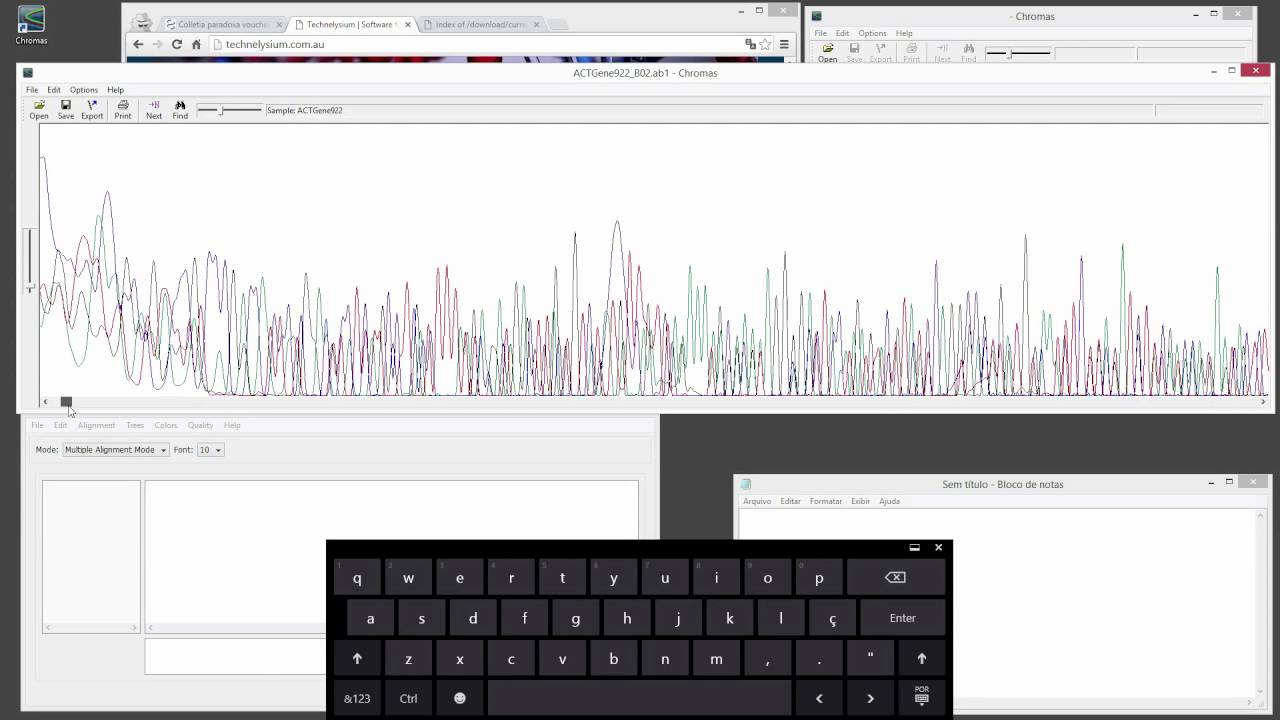Open the Quality menu in the alignment window
This screenshot has width=1280, height=720.
click(200, 425)
